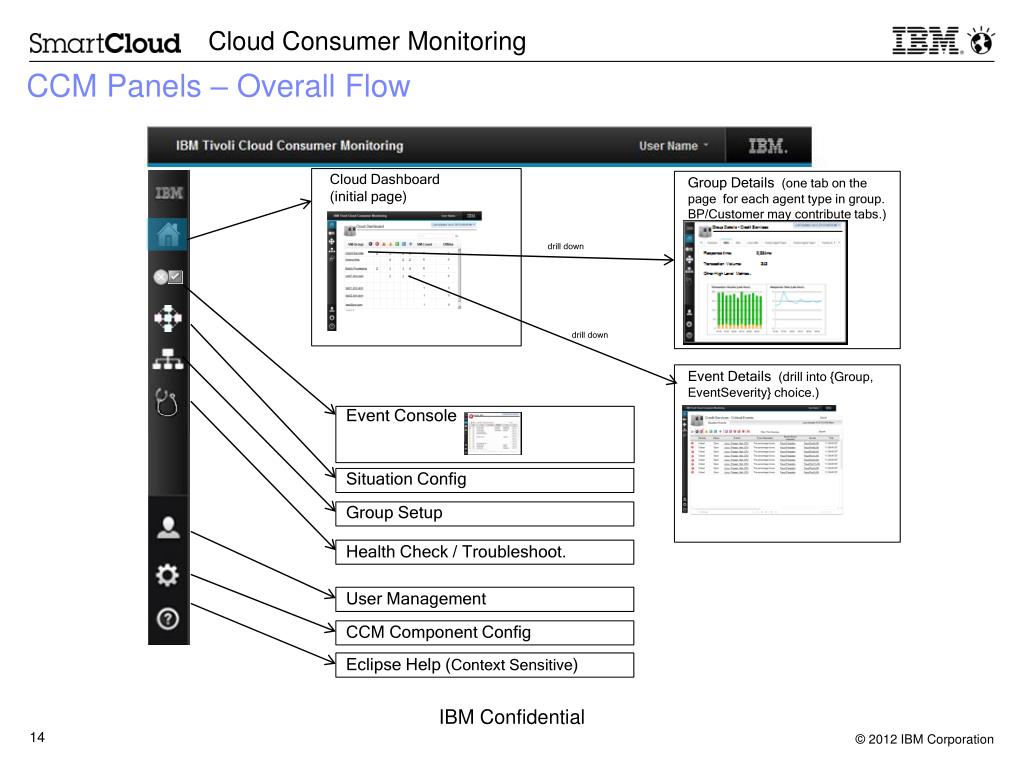The image size is (1024, 768).
Task: Open the Event Console sidebar icon
Action: tap(168, 277)
